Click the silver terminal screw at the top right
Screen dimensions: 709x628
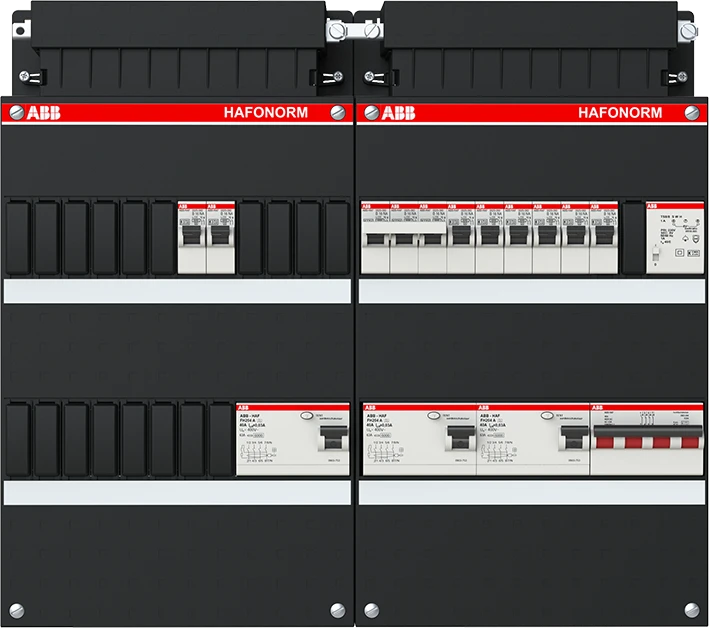686,34
